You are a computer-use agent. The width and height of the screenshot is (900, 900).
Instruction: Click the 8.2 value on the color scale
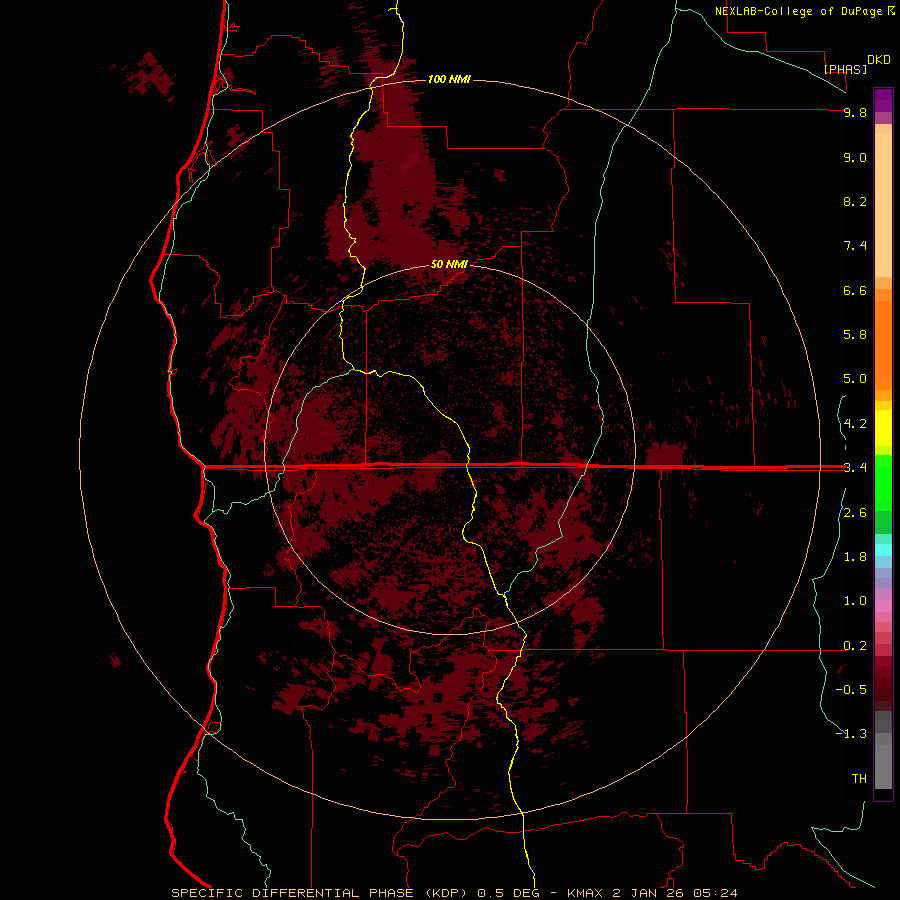point(855,201)
